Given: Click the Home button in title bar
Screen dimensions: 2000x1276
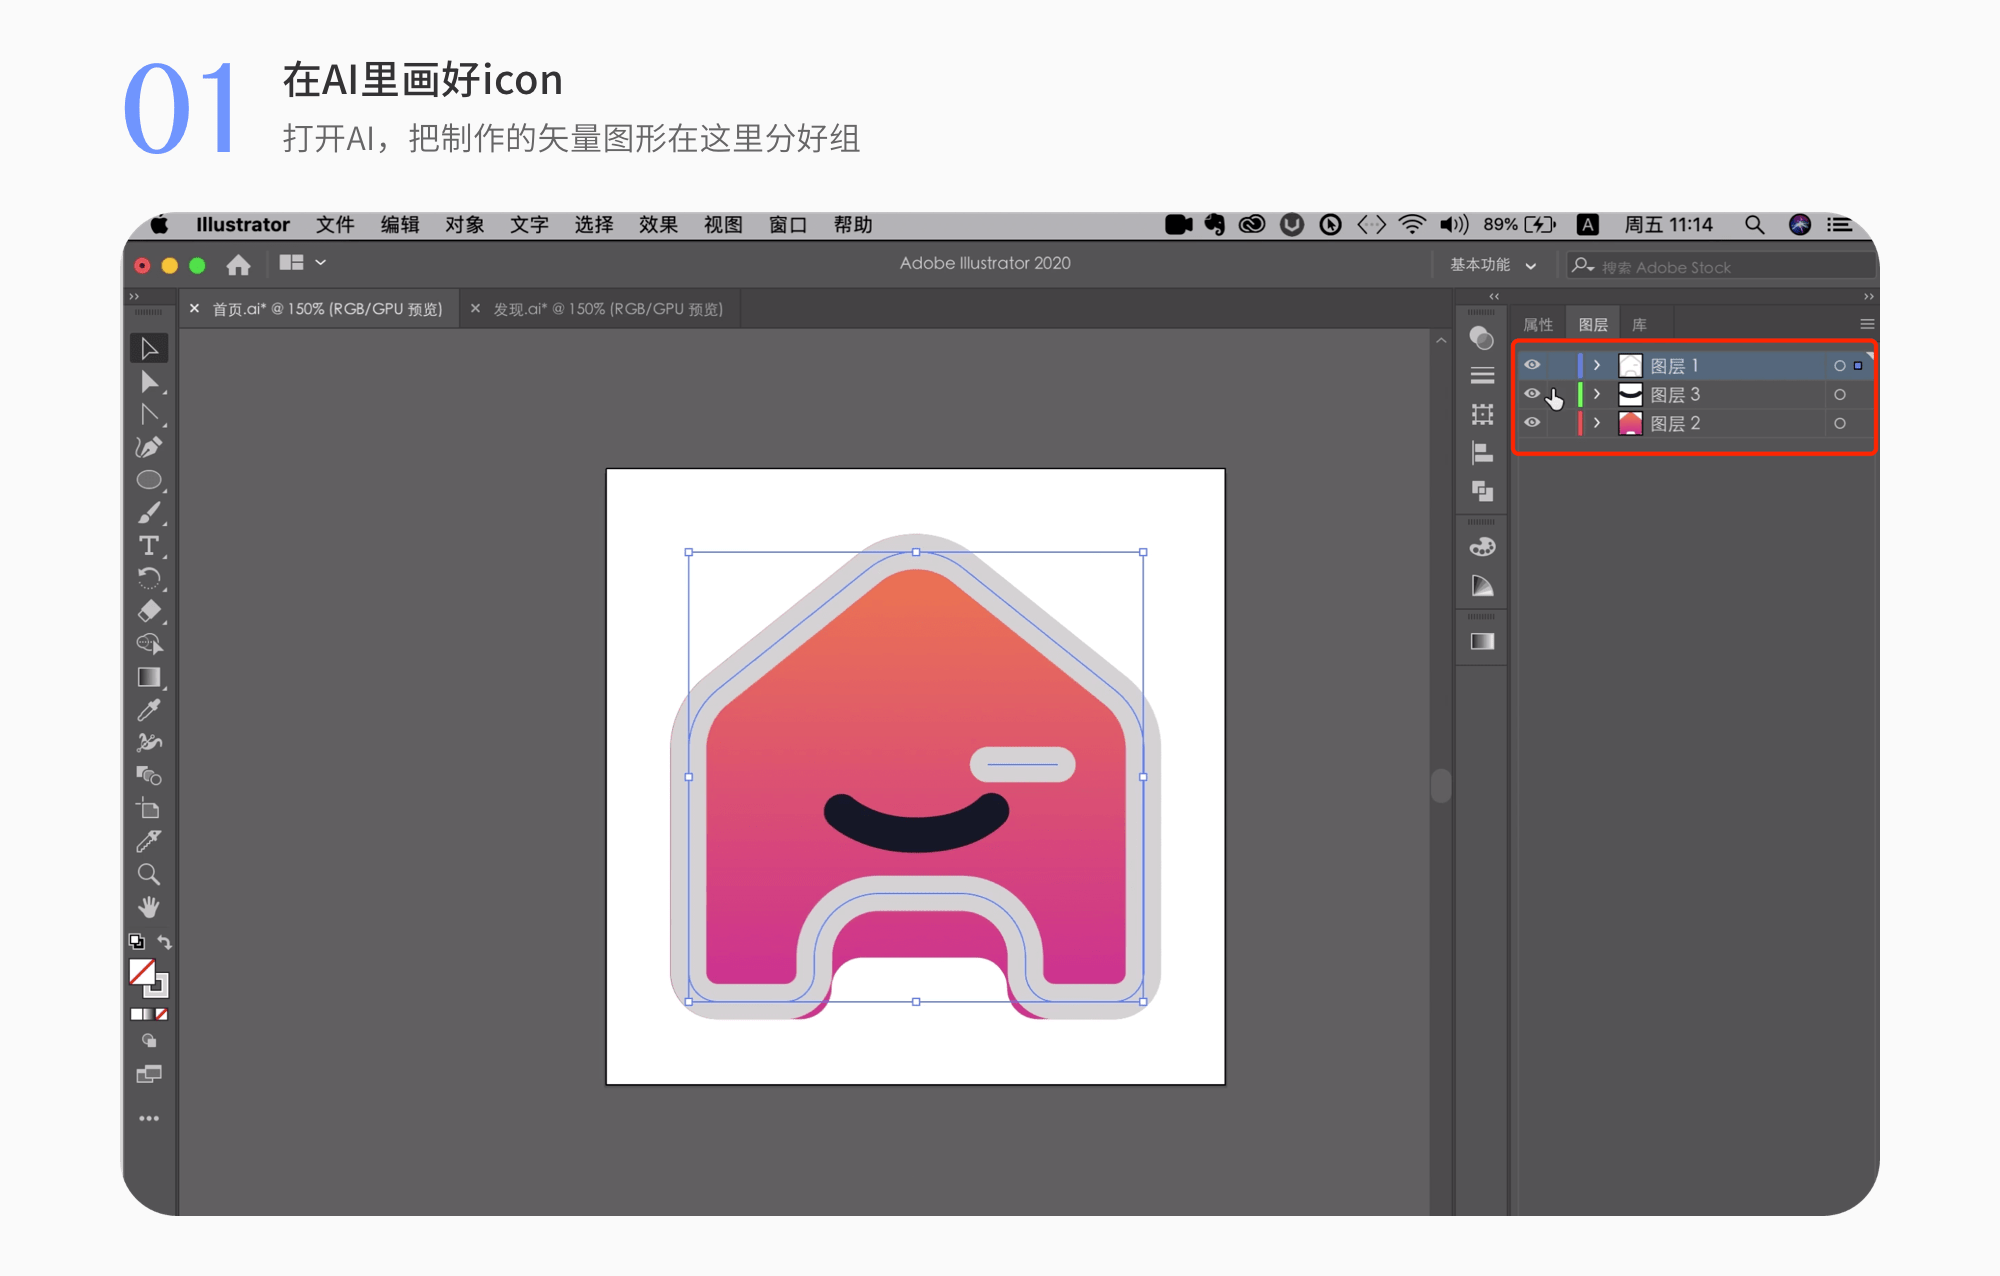Looking at the screenshot, I should [x=238, y=265].
